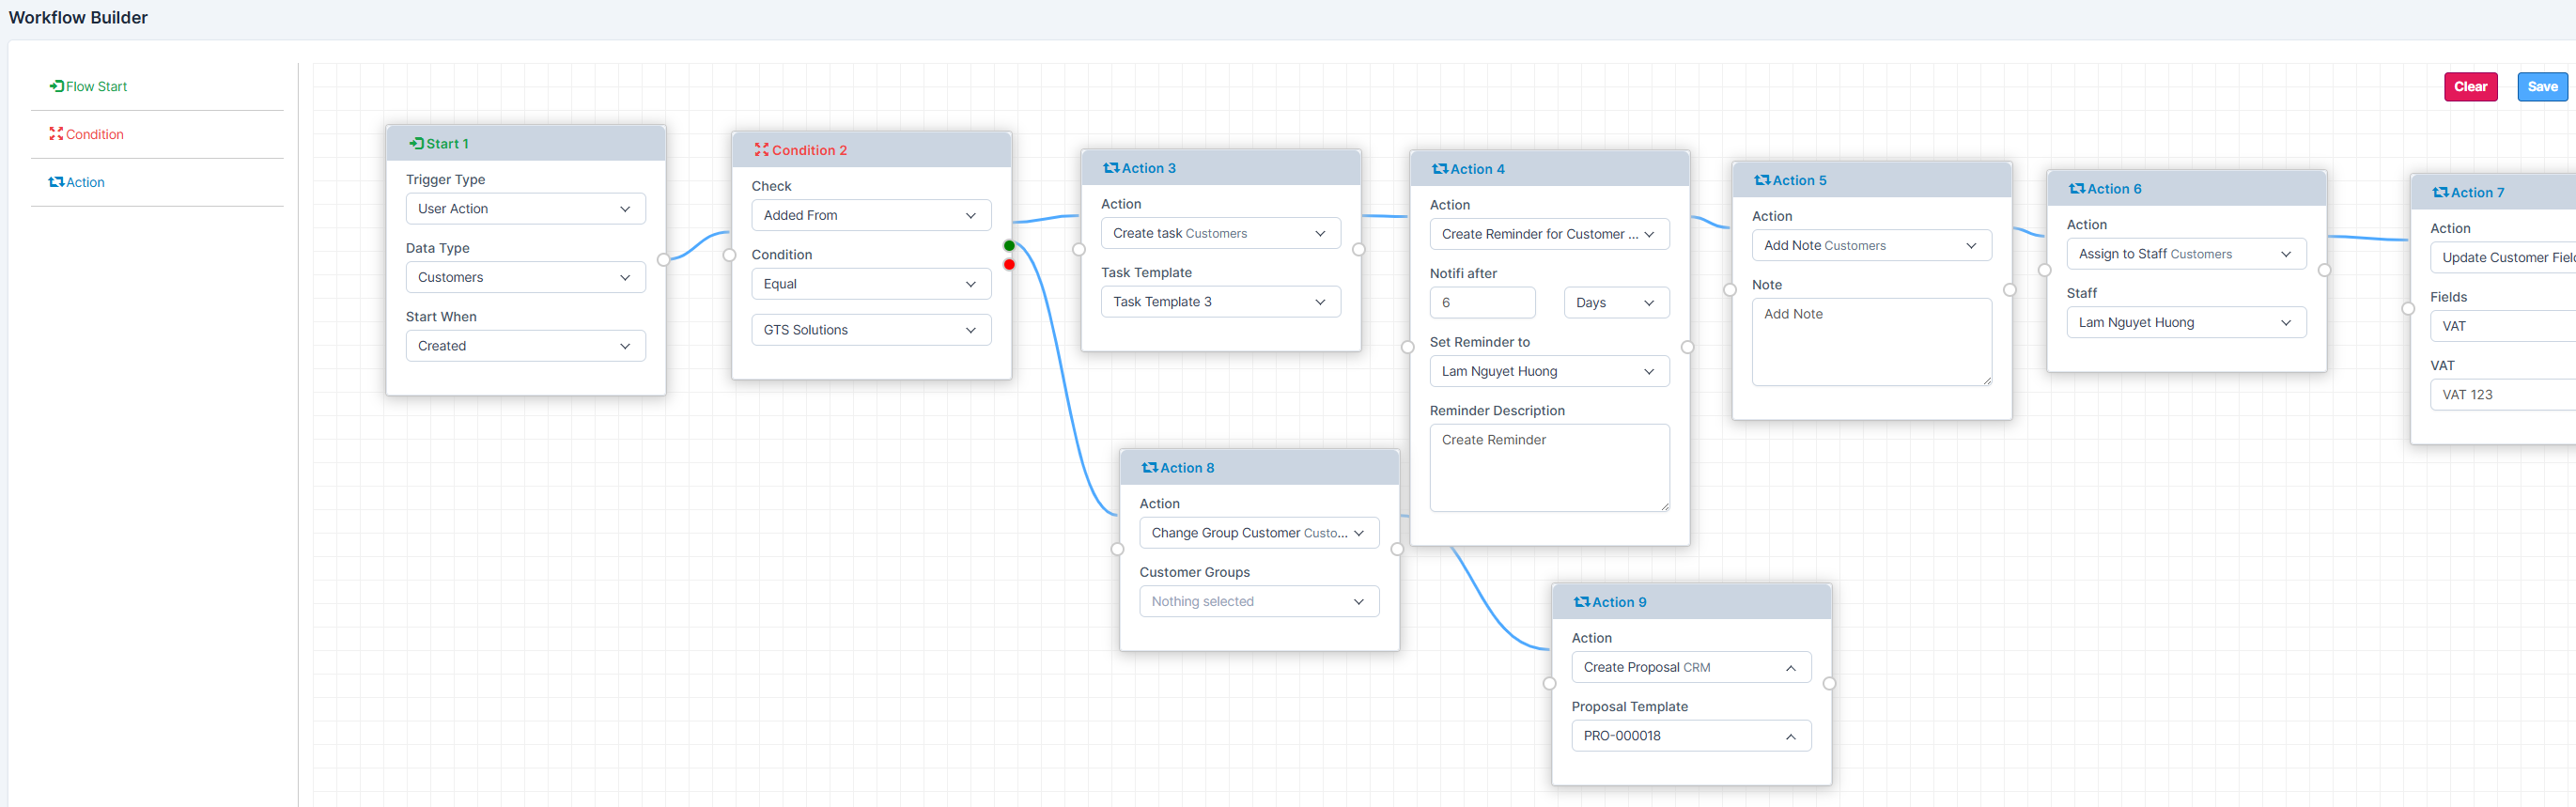Click the Condition 2 node header icon
The width and height of the screenshot is (2576, 807).
pos(761,150)
